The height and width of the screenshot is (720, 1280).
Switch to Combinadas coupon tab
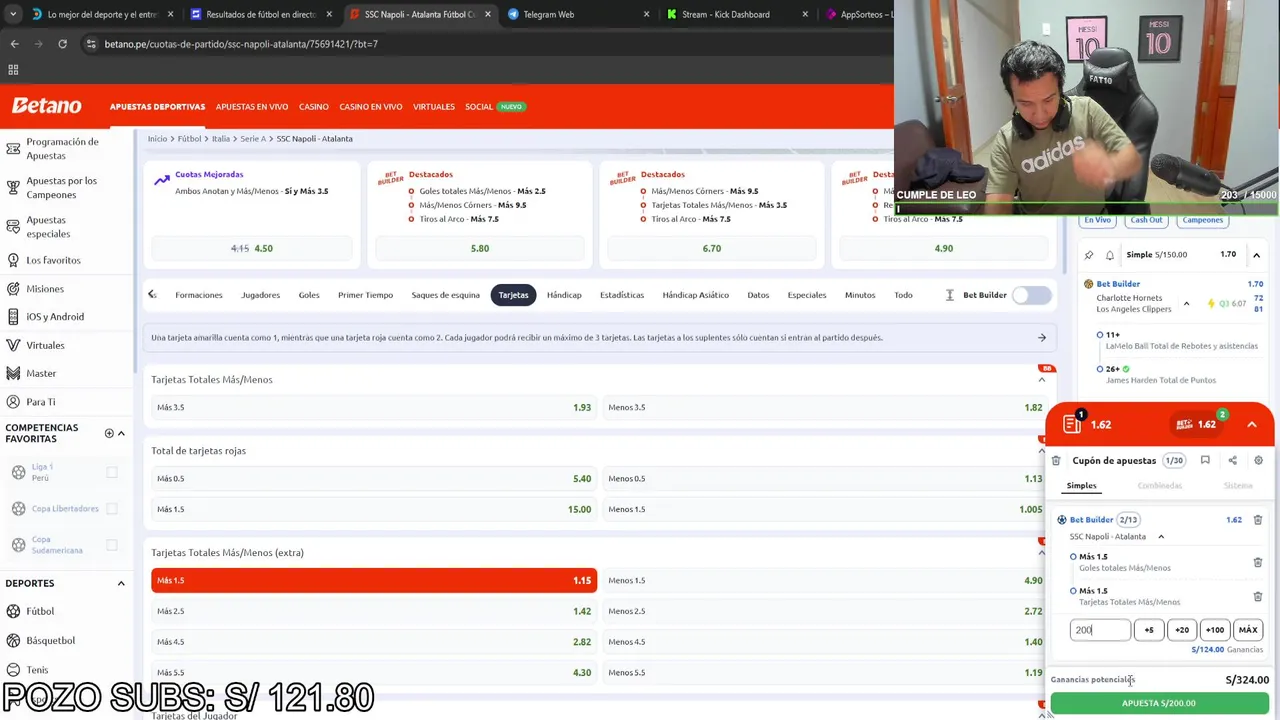pyautogui.click(x=1160, y=486)
